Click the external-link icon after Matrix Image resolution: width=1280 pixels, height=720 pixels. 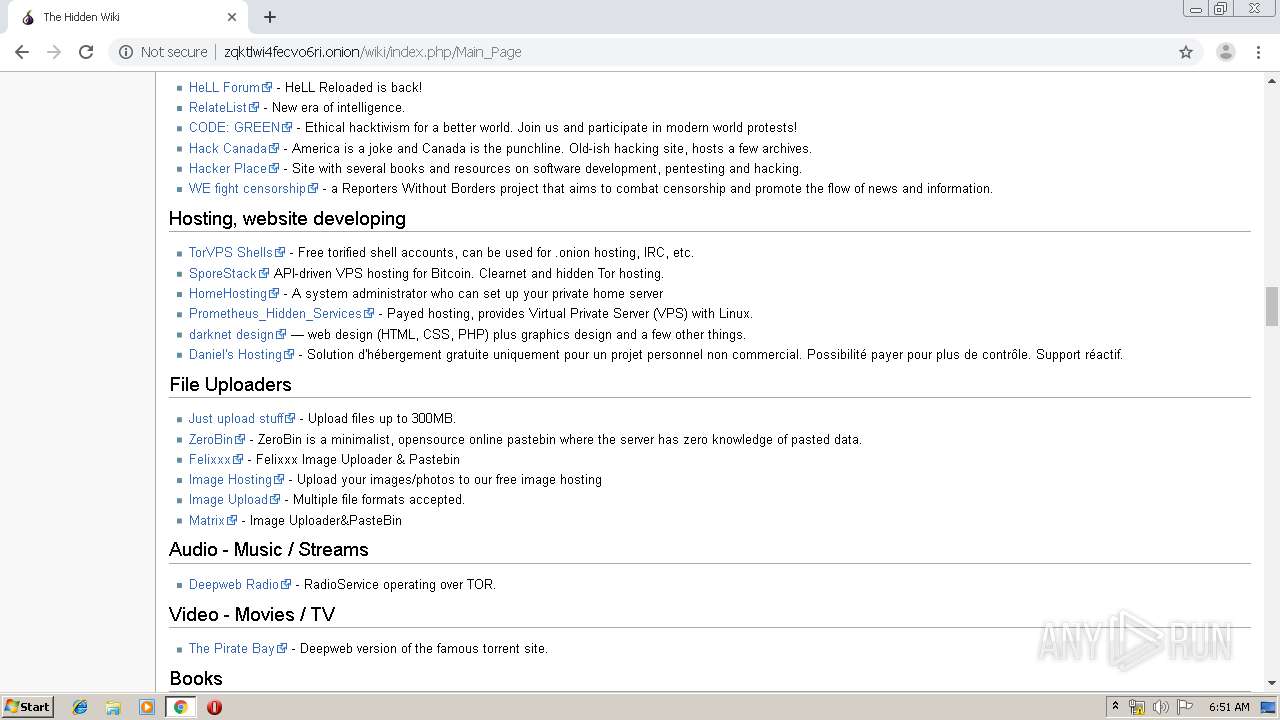point(232,520)
